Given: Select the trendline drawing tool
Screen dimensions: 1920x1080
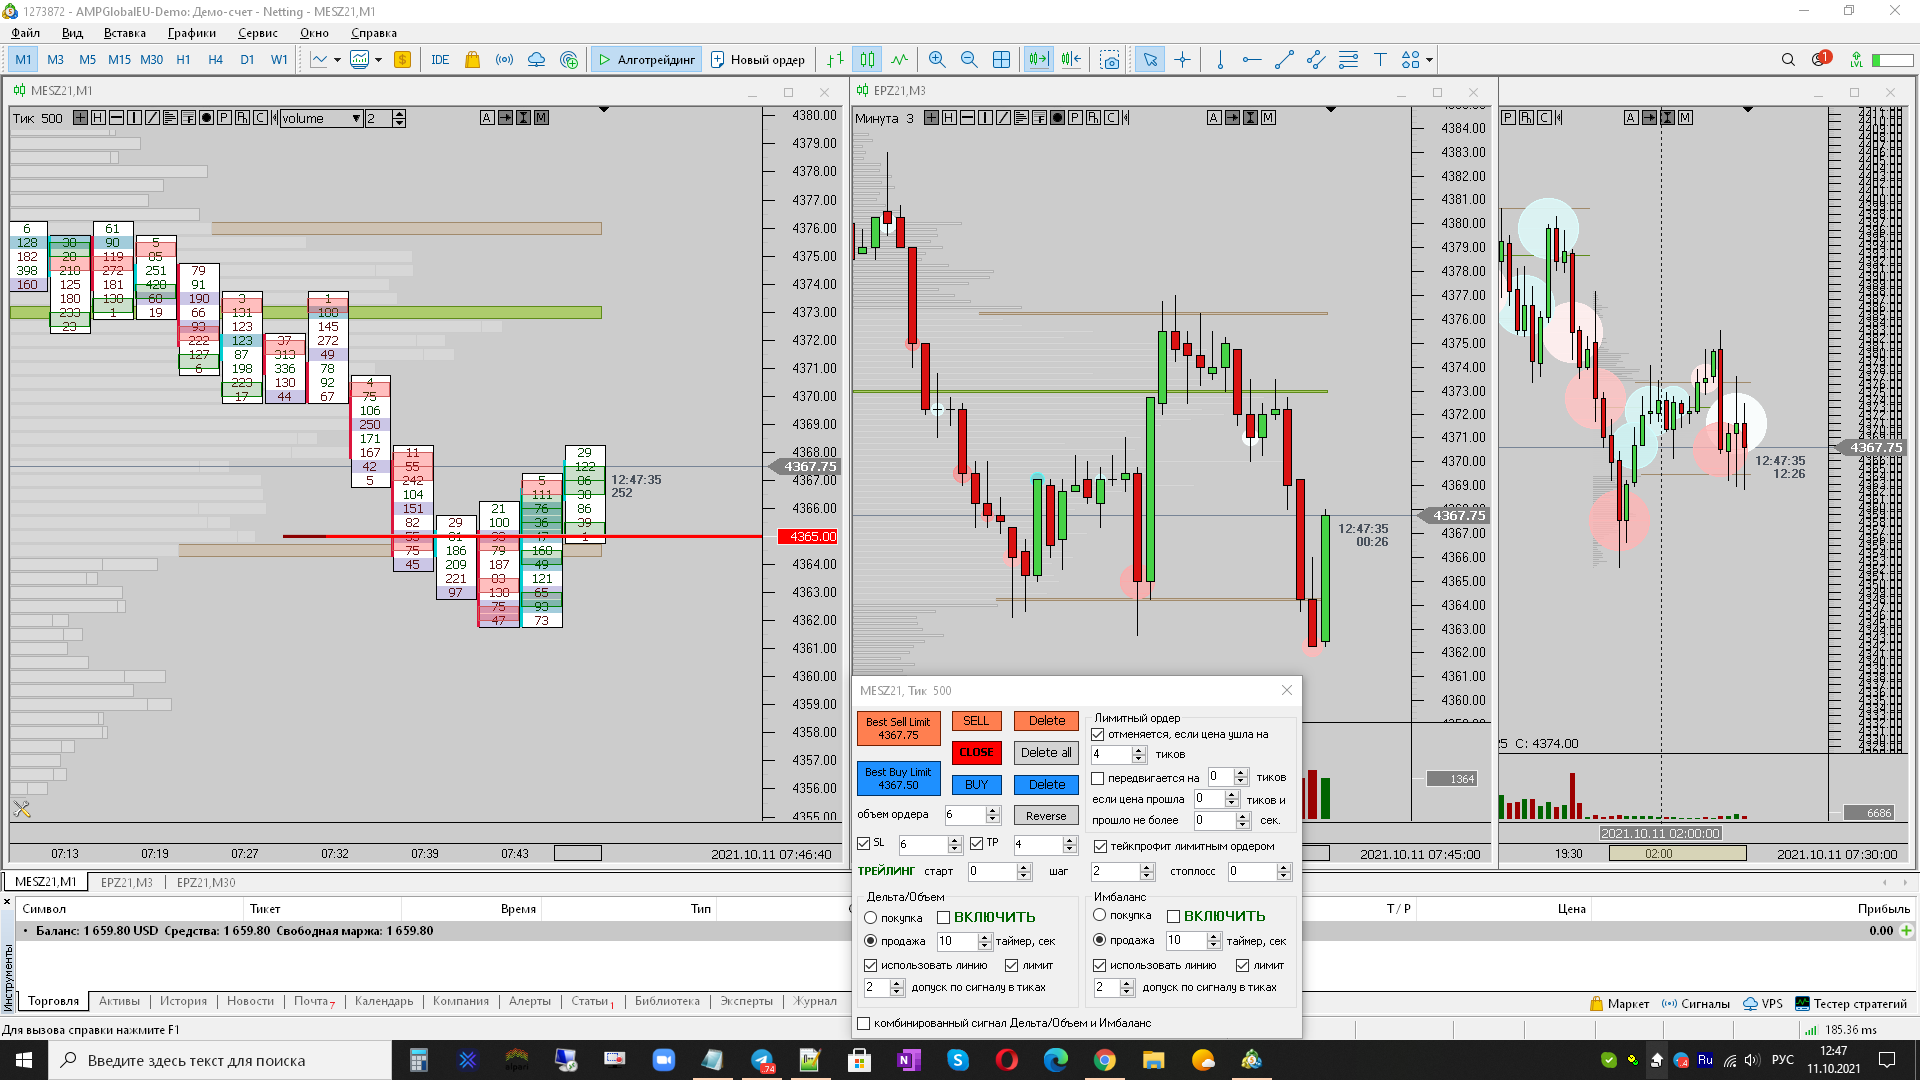Looking at the screenshot, I should [1284, 60].
